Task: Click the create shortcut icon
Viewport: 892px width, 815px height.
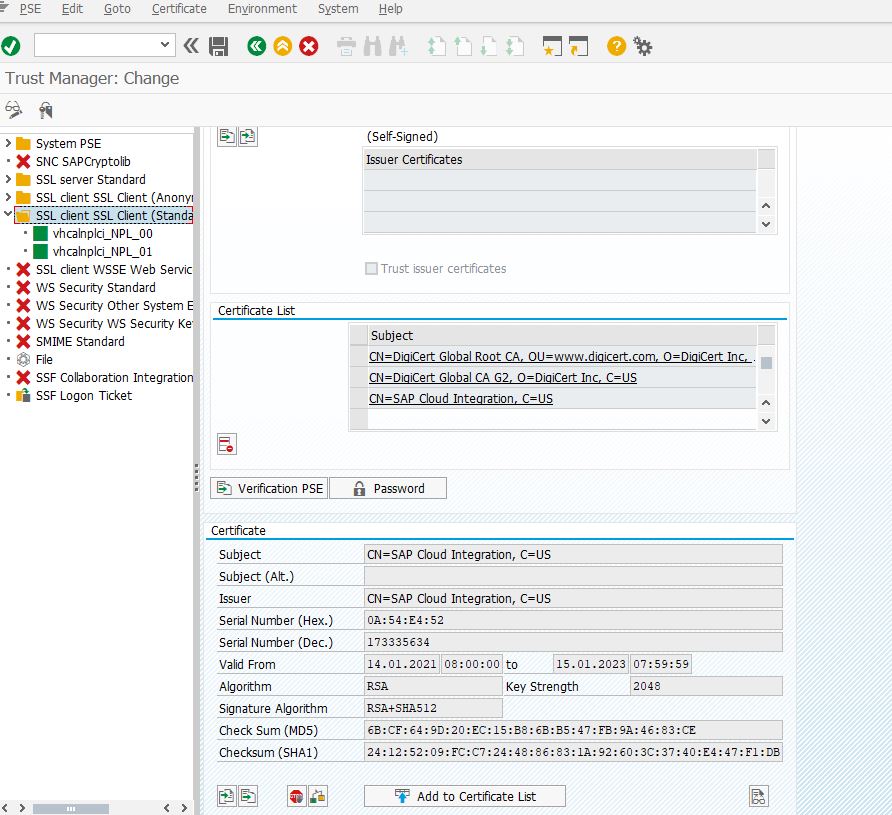Action: (x=579, y=46)
